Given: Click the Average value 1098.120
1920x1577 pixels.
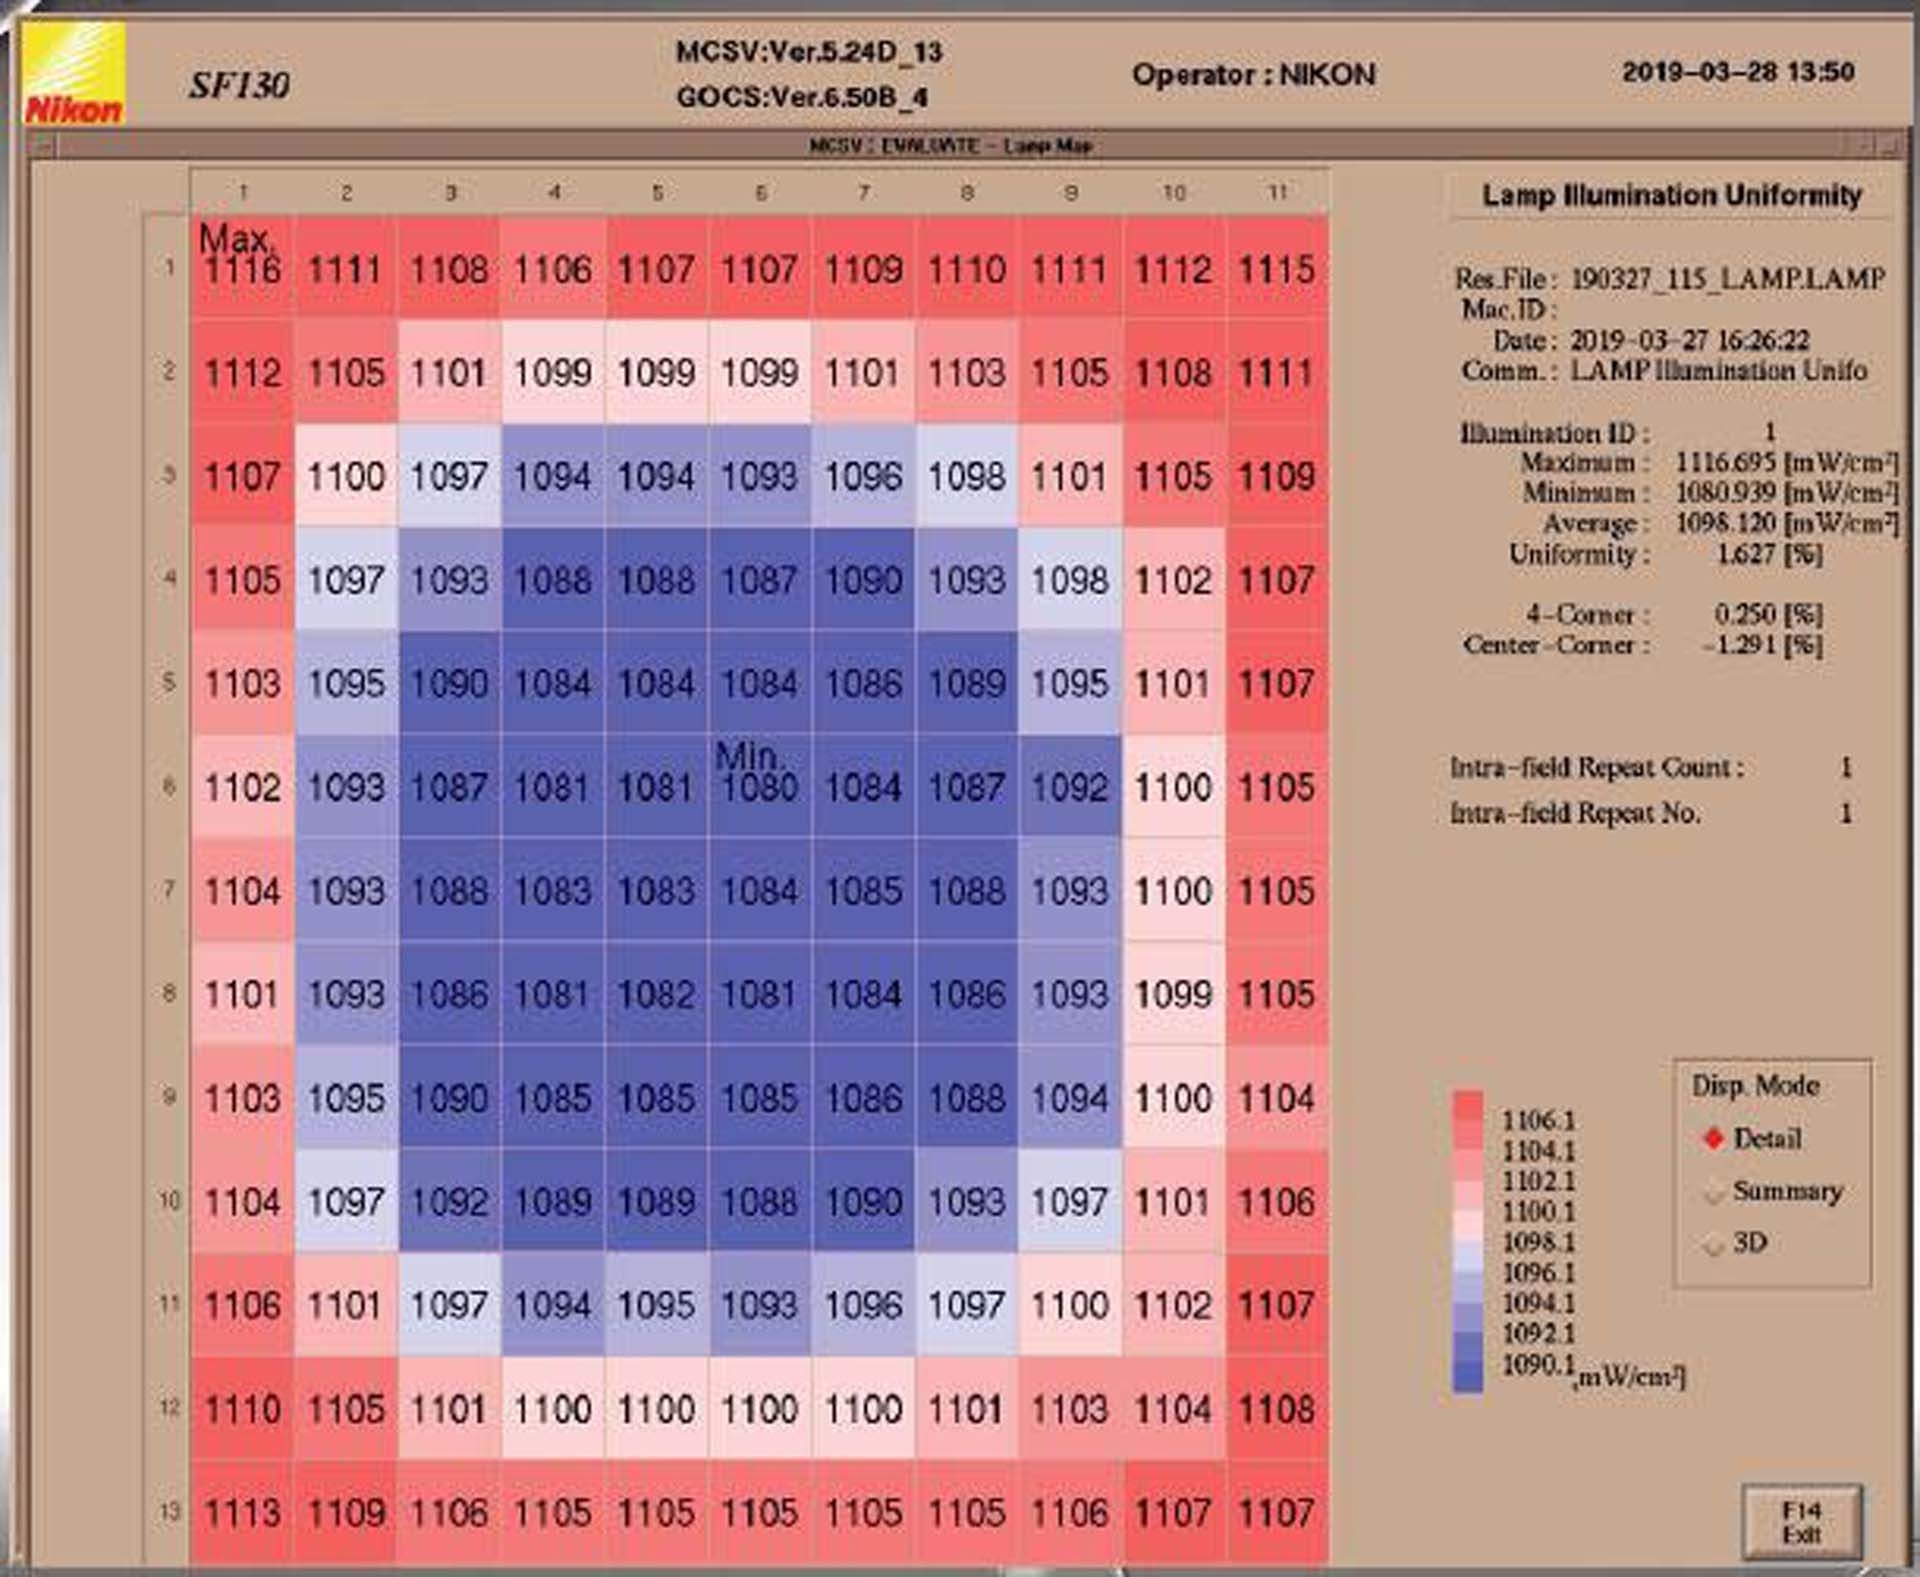Looking at the screenshot, I should (x=1727, y=522).
